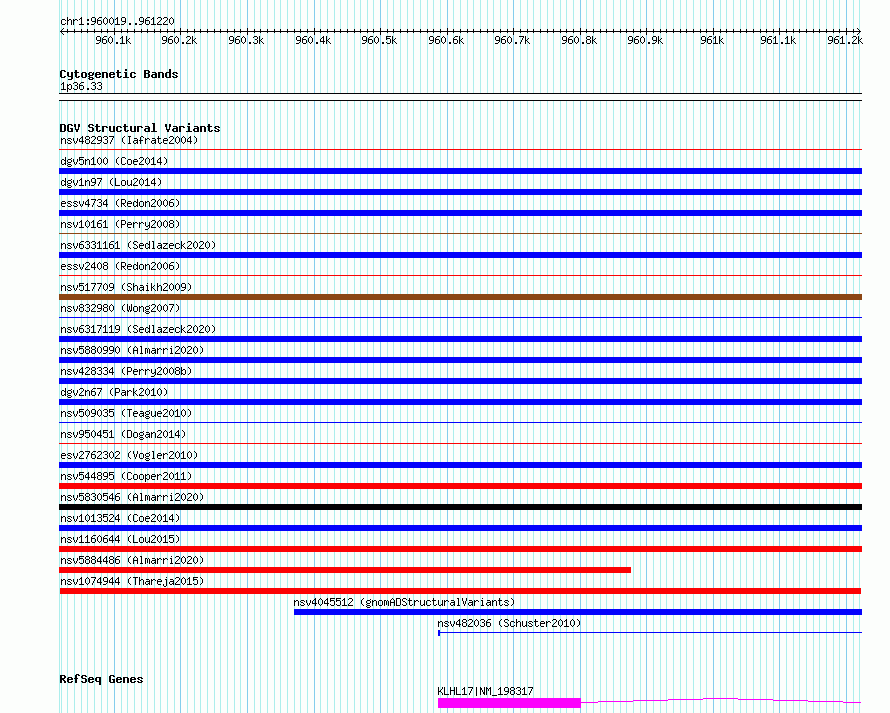Select nsv5880990 (Almarri2020) variant label
The width and height of the screenshot is (890, 713).
(132, 350)
